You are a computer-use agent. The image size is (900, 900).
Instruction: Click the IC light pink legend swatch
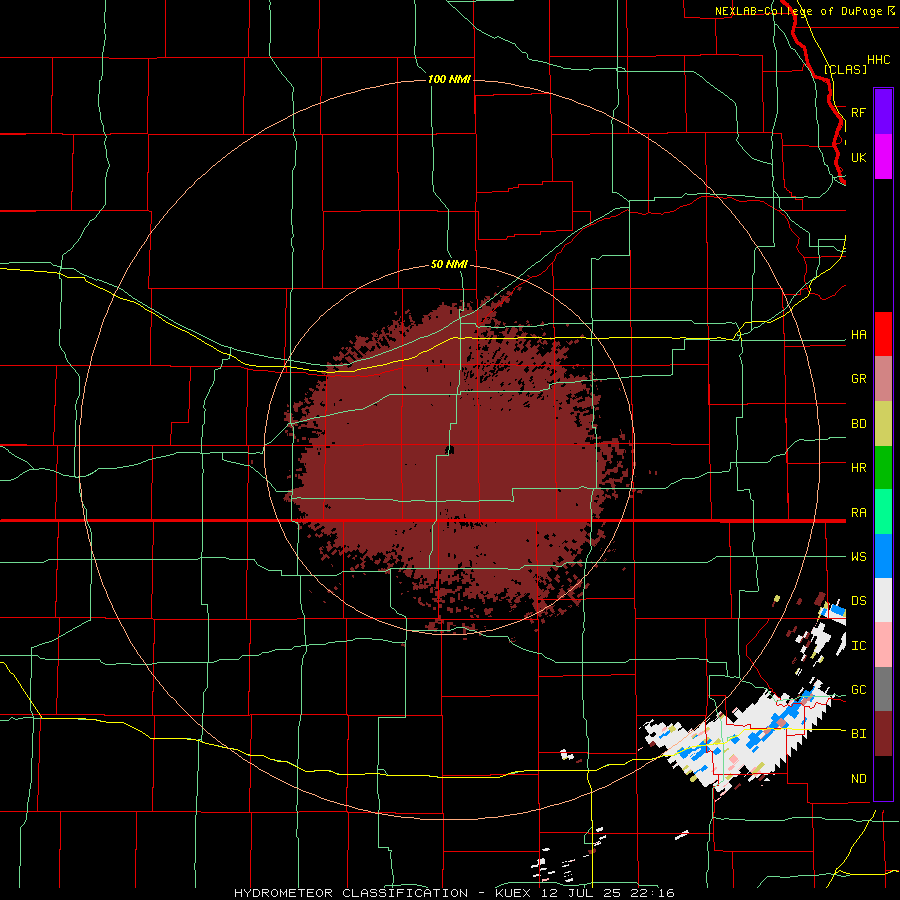(x=883, y=645)
